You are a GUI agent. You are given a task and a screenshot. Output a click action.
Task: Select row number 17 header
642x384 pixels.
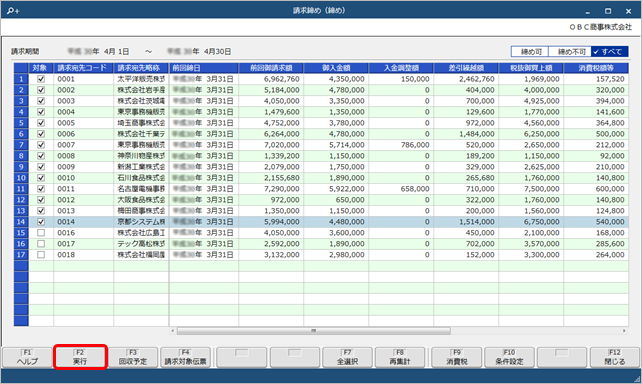point(21,255)
